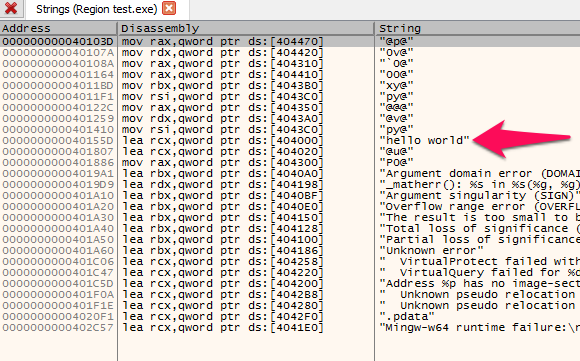Select disassembly lea rcx ds:[4041E0]

coord(223,328)
